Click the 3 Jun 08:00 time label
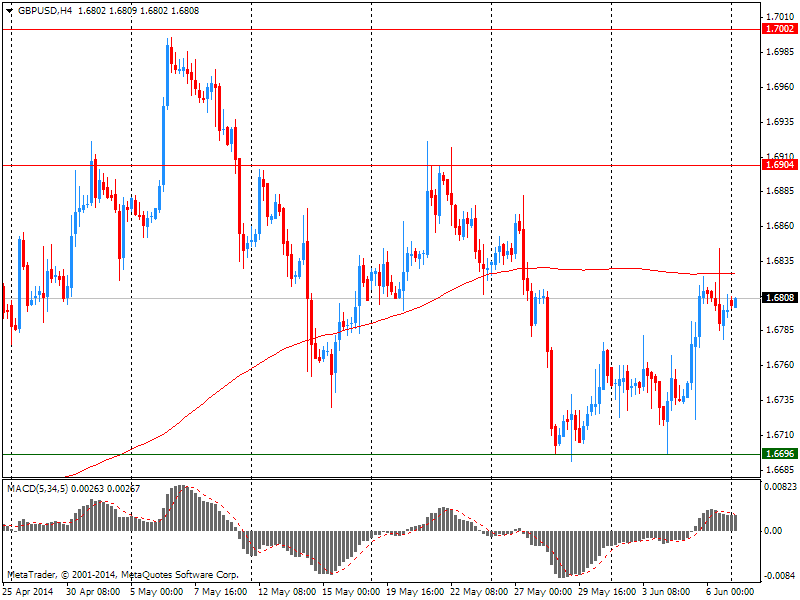 click(x=666, y=592)
